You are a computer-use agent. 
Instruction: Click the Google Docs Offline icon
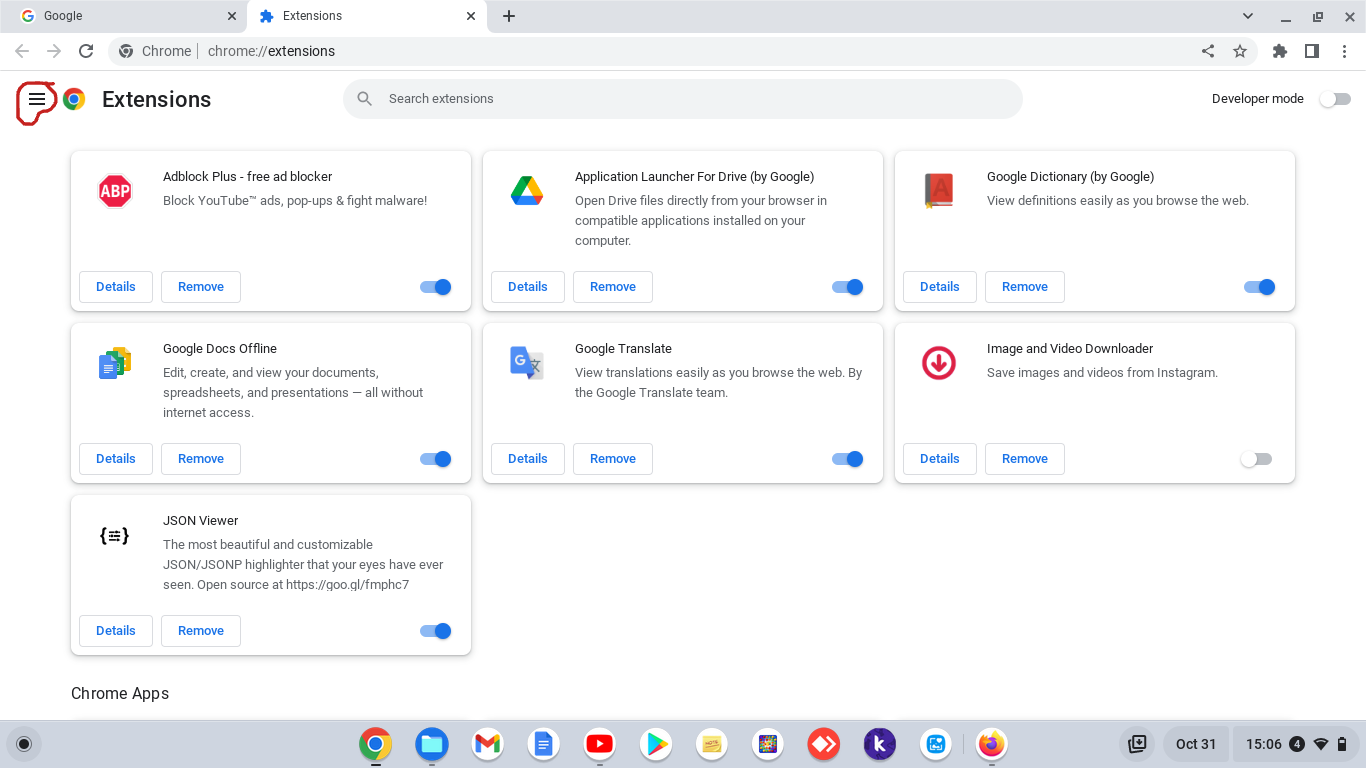click(115, 362)
